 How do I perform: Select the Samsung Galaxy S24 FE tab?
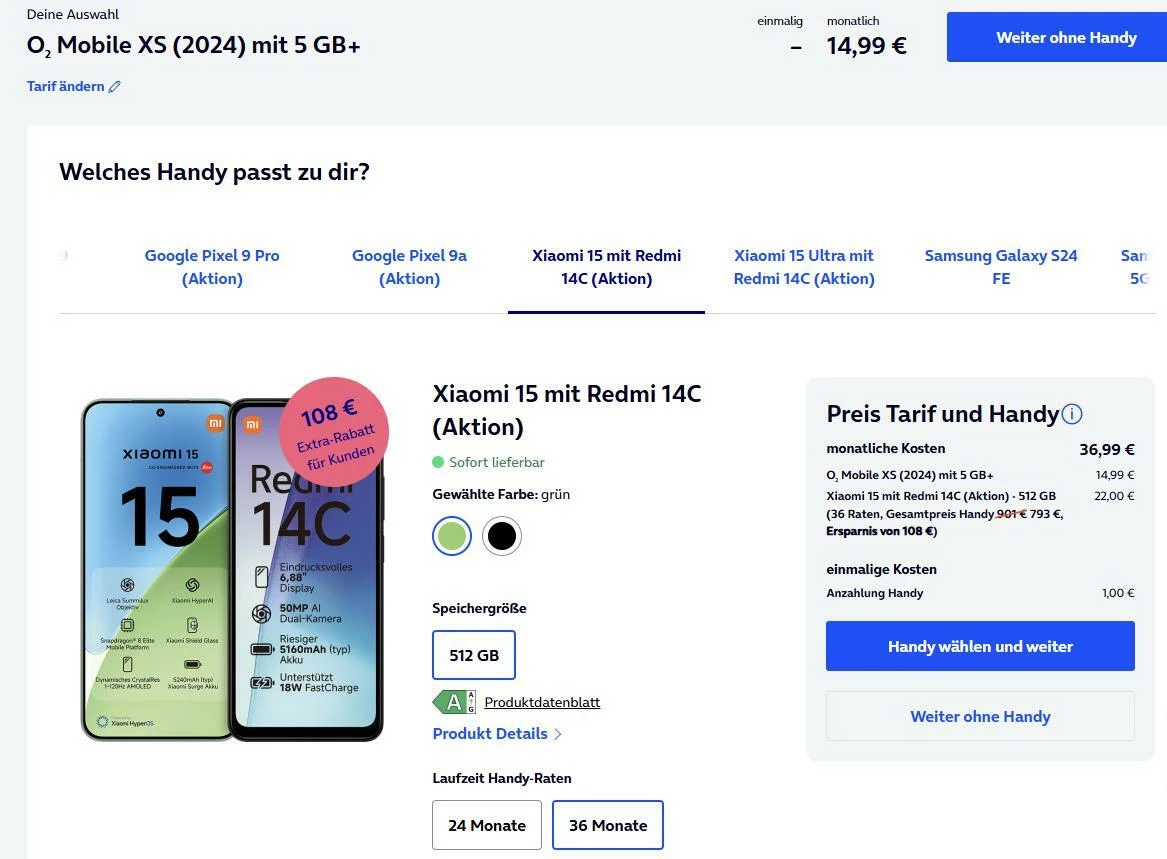1001,267
